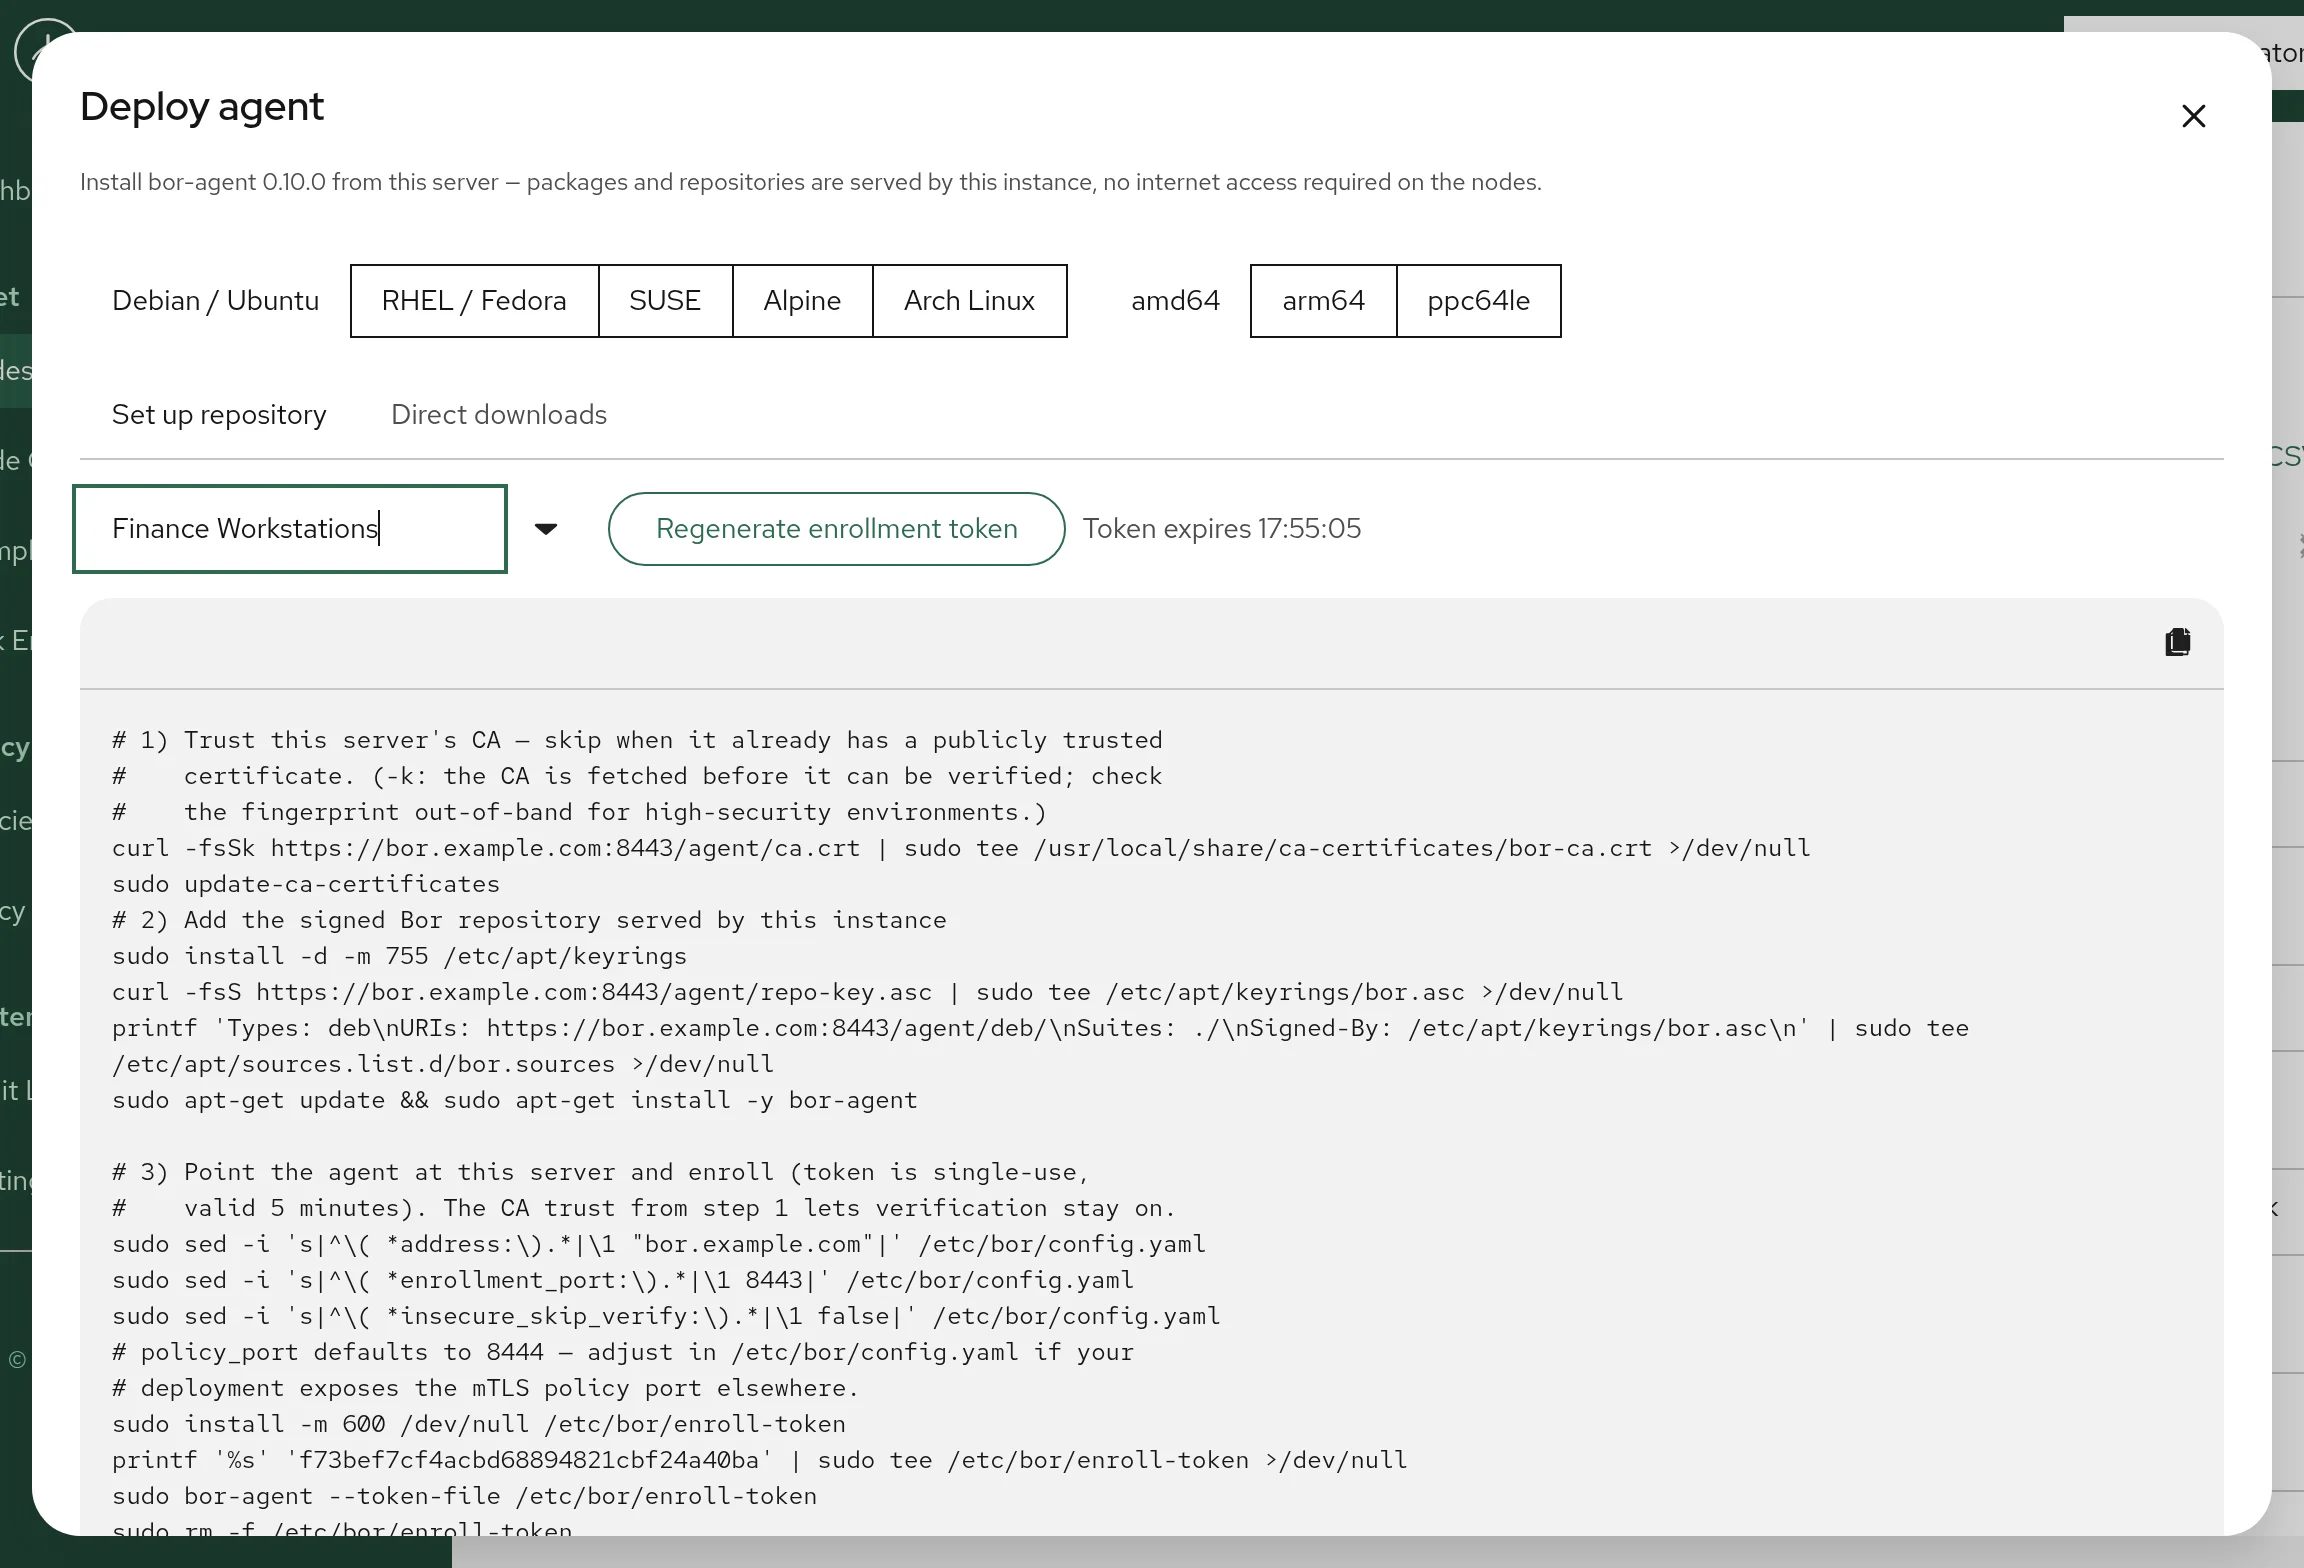Image resolution: width=2304 pixels, height=1568 pixels.
Task: Click the curl repo-key.asc command line
Action: 867,992
